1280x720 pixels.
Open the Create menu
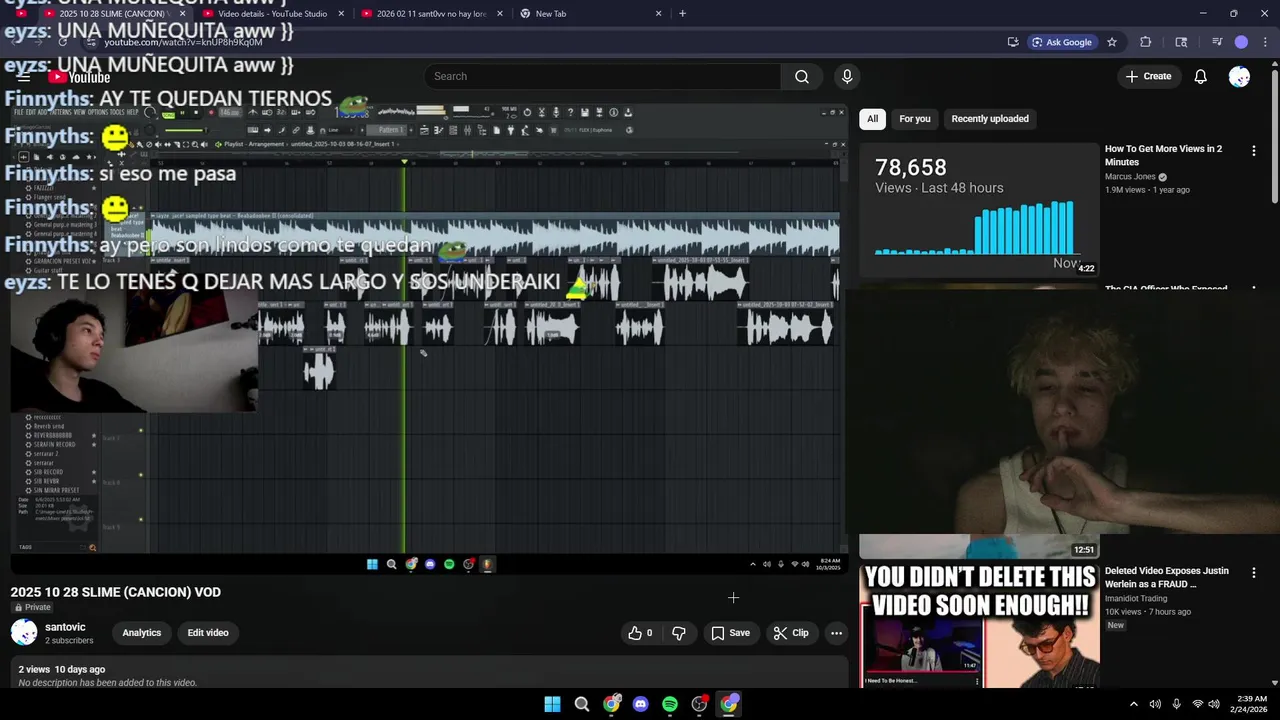click(x=1148, y=76)
